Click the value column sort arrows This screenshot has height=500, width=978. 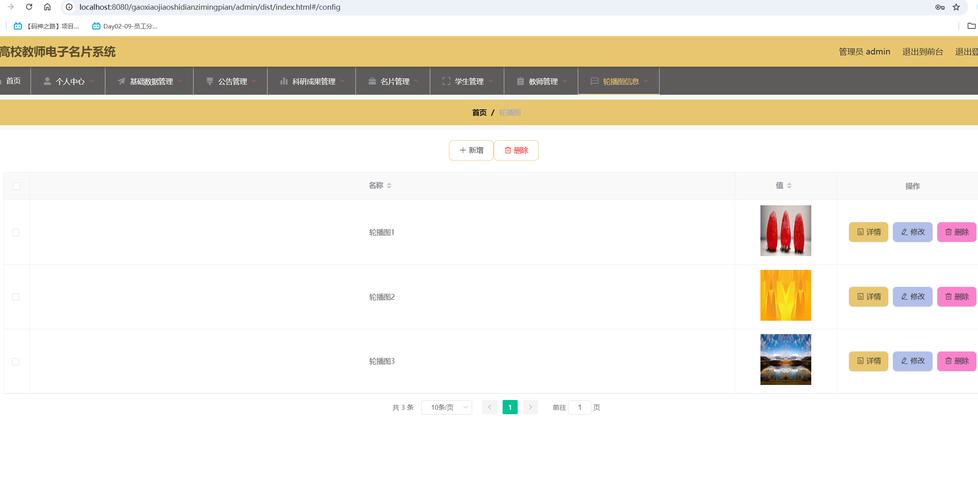pos(789,186)
